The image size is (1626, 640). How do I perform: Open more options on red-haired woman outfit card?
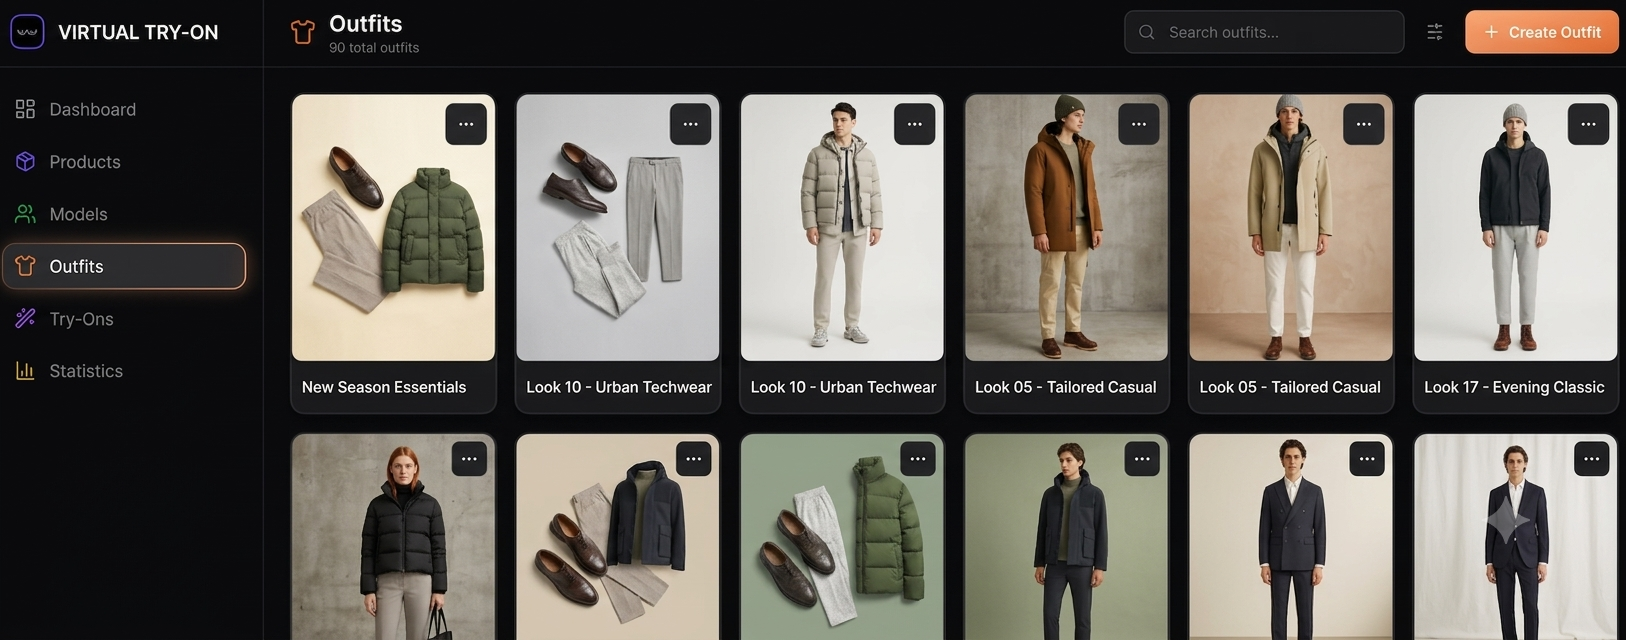(x=469, y=459)
